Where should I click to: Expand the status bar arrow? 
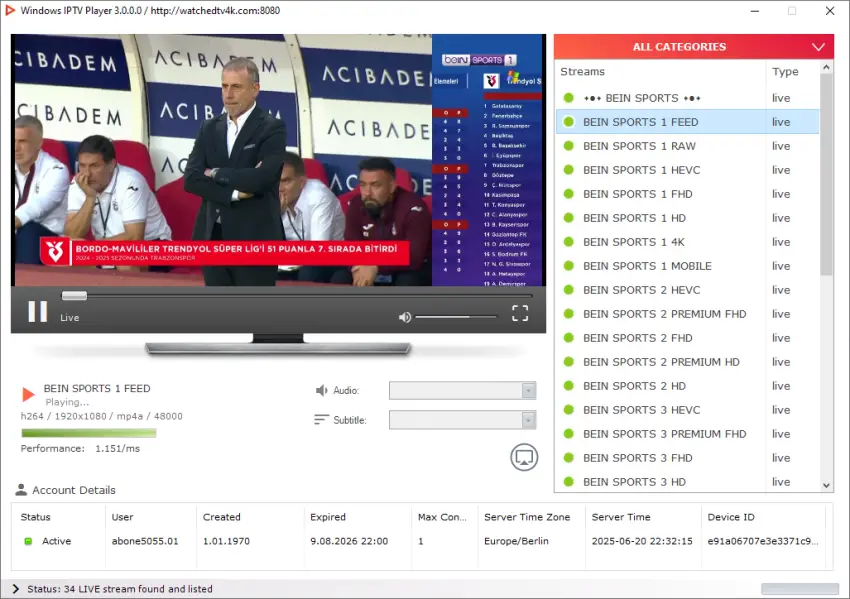[15, 589]
